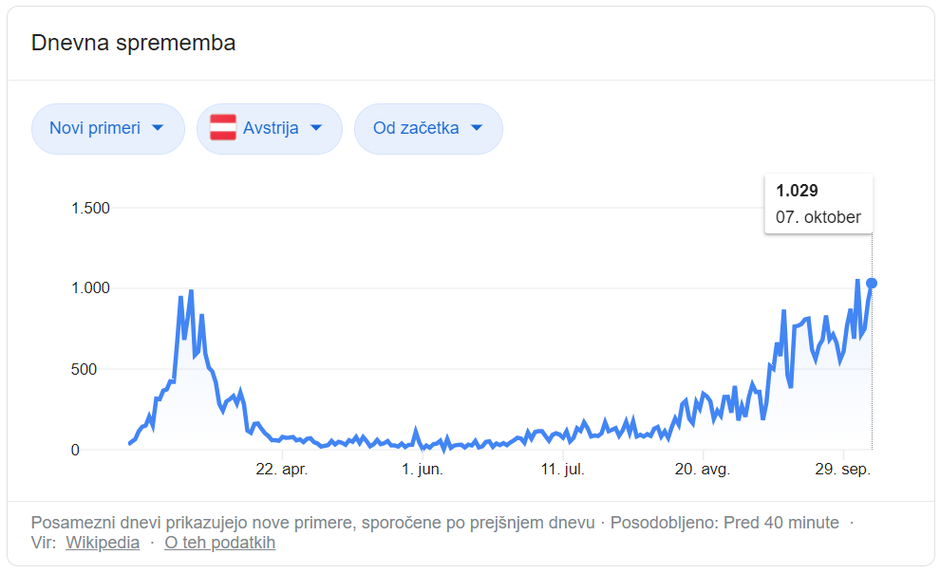Click the 29. sep. axis label
940x573 pixels.
[x=843, y=469]
